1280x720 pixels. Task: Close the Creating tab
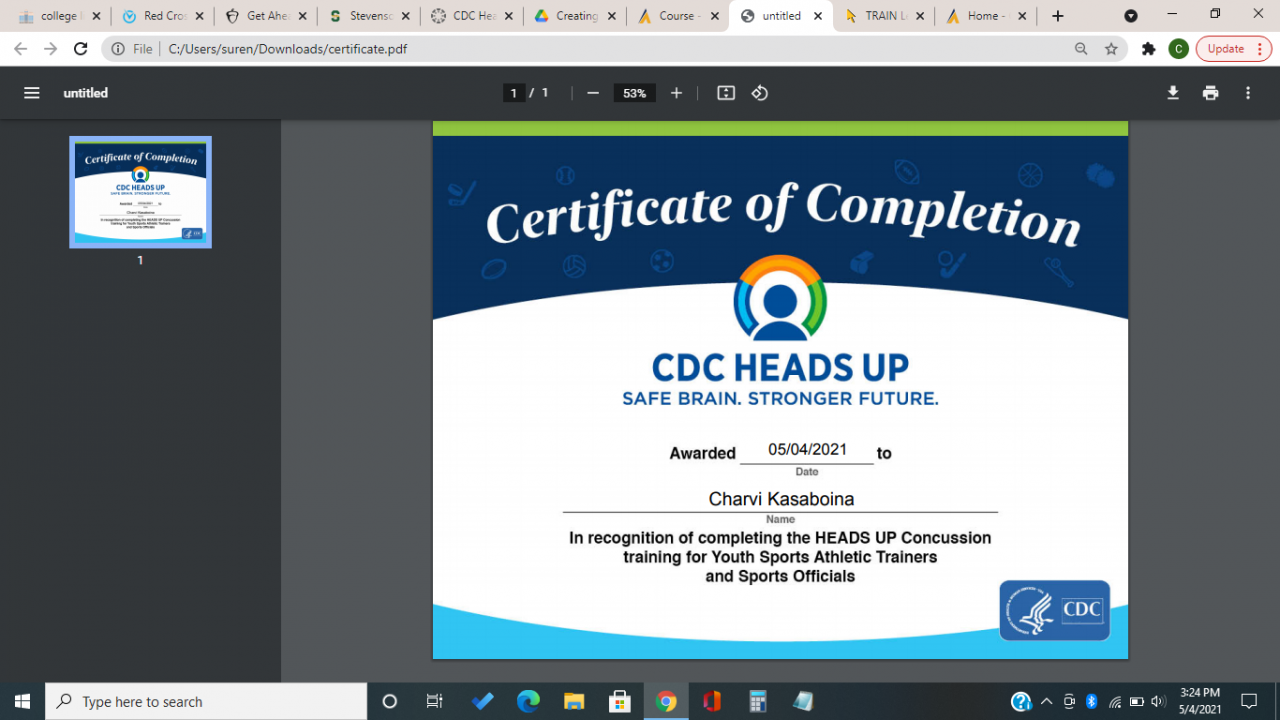click(614, 16)
